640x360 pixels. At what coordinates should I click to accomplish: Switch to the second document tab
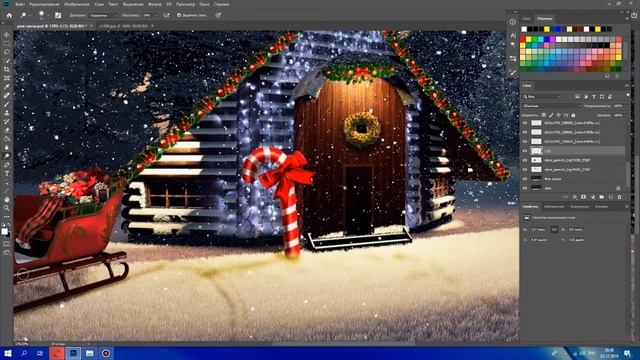(124, 26)
